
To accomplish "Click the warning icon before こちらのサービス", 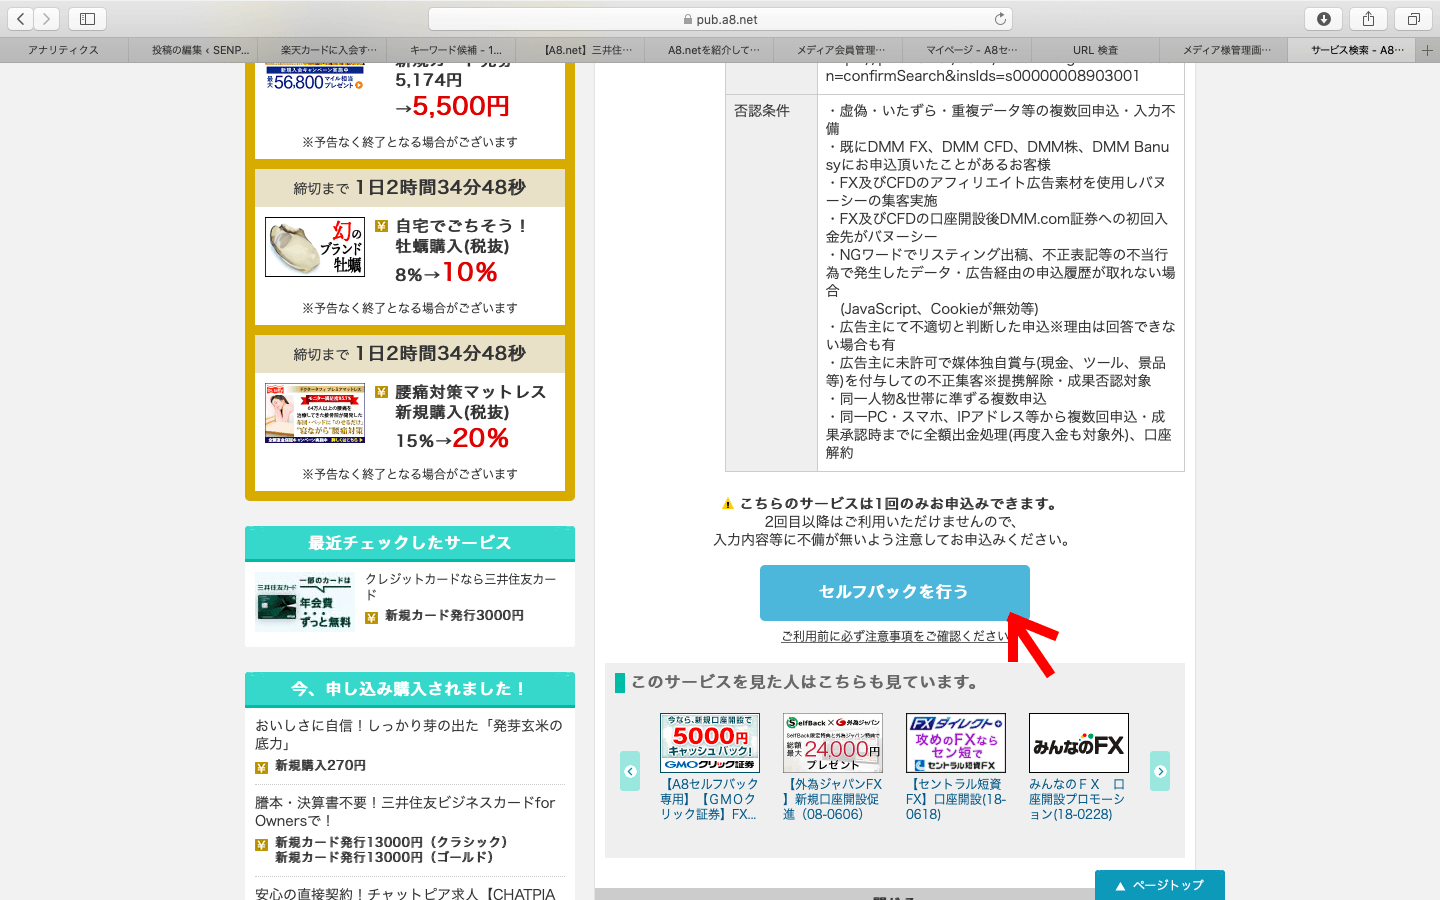I will 727,504.
